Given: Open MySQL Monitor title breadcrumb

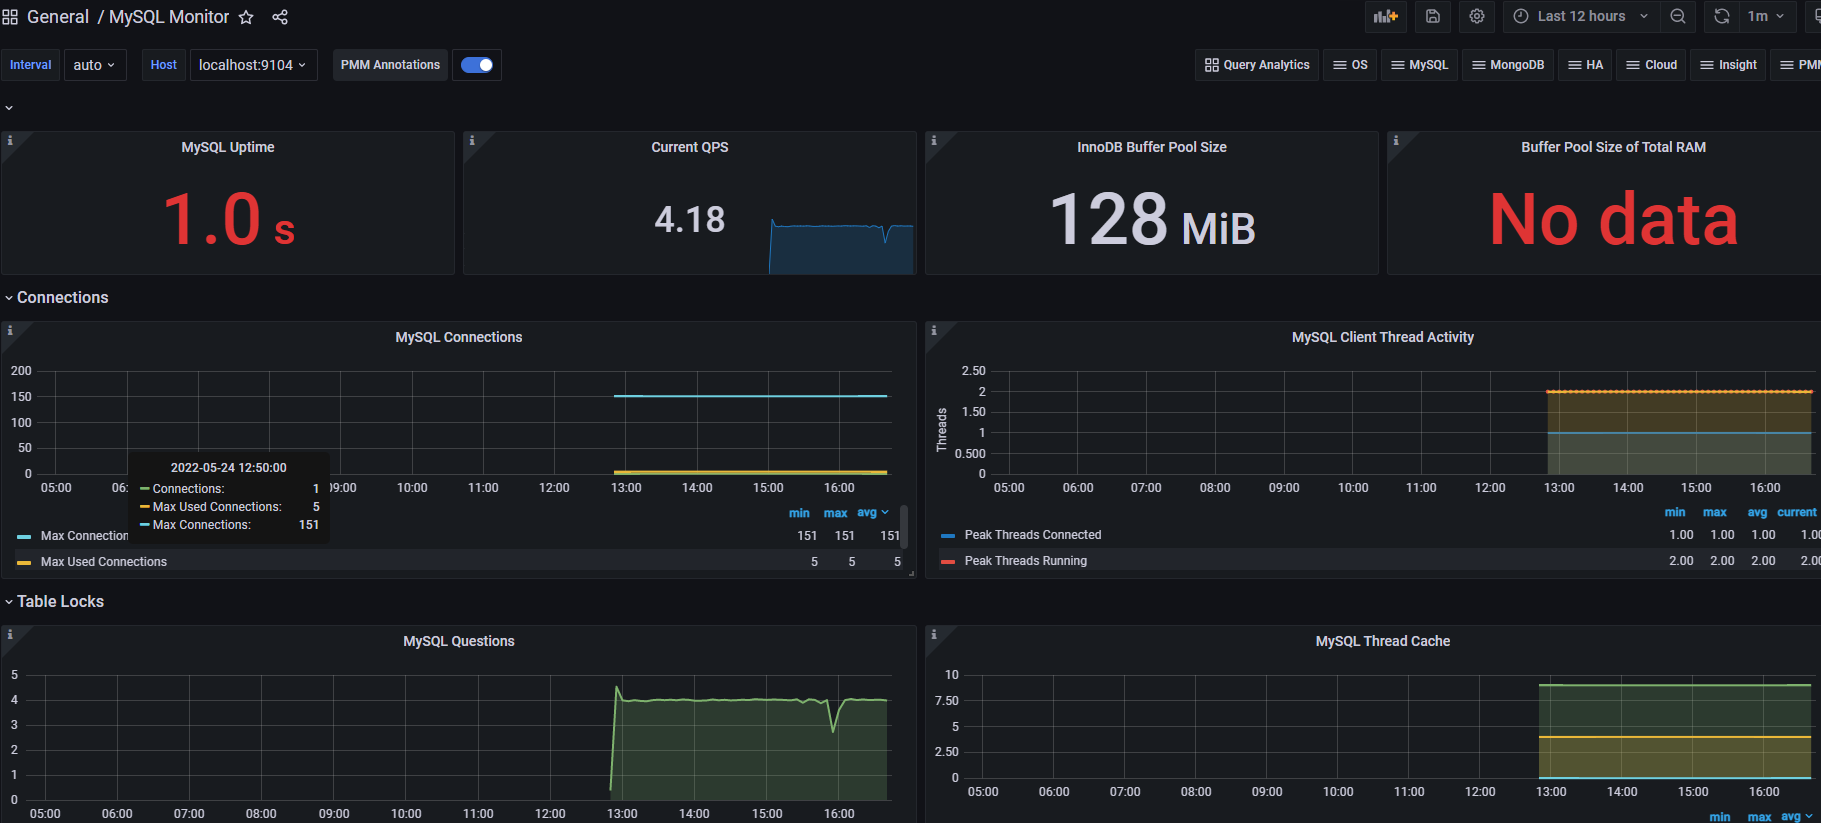Looking at the screenshot, I should [169, 17].
